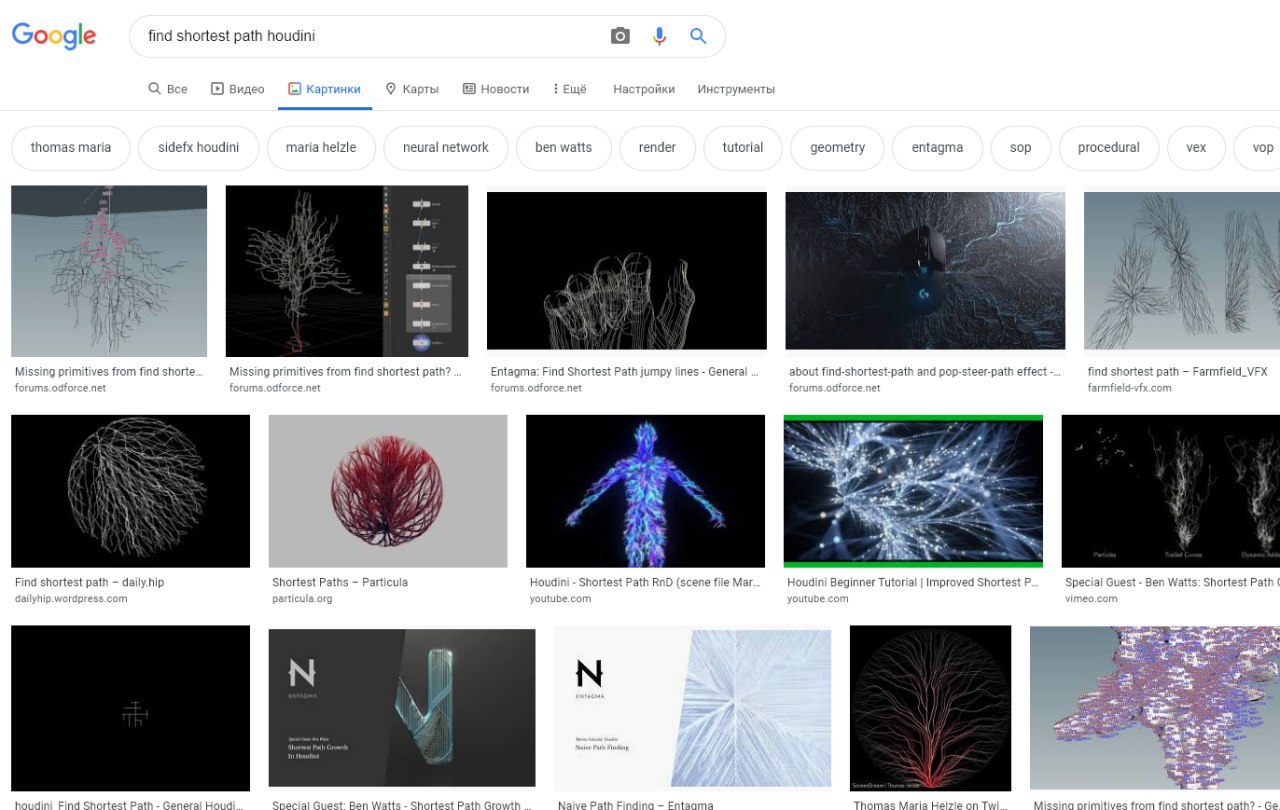Switch to the Карты tab

click(x=412, y=89)
